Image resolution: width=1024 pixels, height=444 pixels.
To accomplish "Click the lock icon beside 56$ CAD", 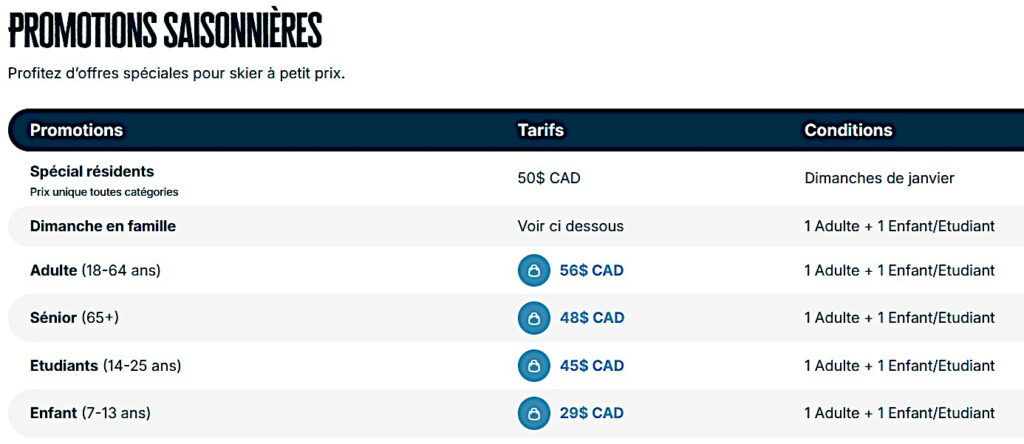I will 534,271.
